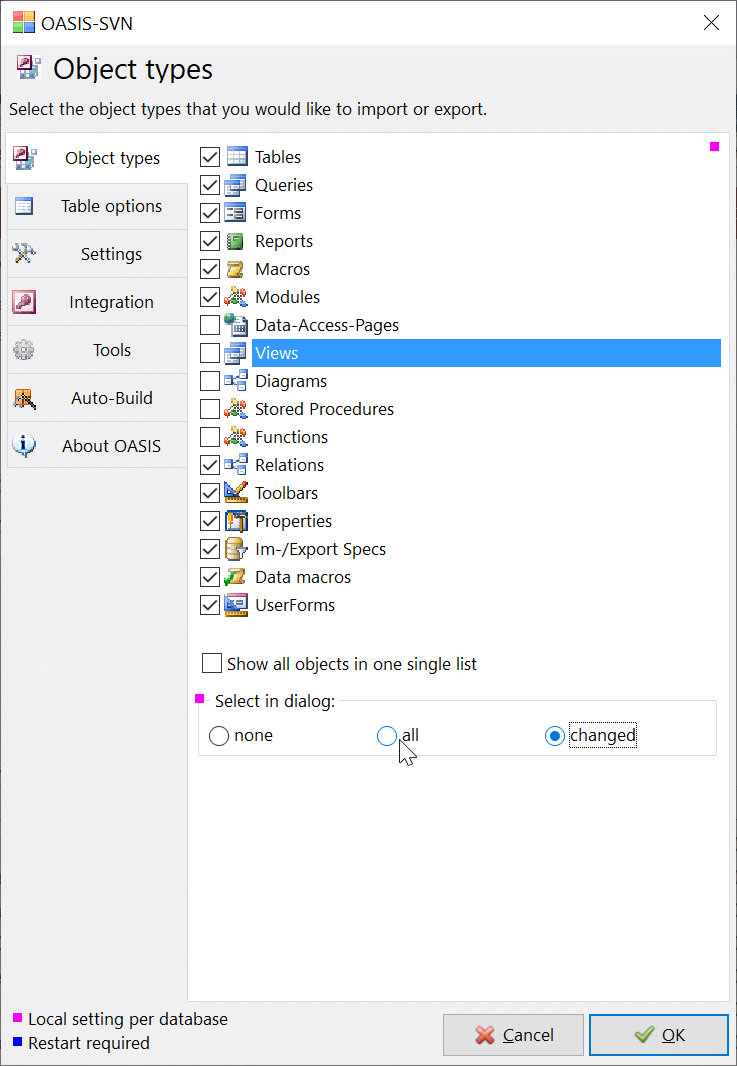Viewport: 737px width, 1066px height.
Task: Click the OASIS-SVN title bar app icon
Action: coord(24,22)
